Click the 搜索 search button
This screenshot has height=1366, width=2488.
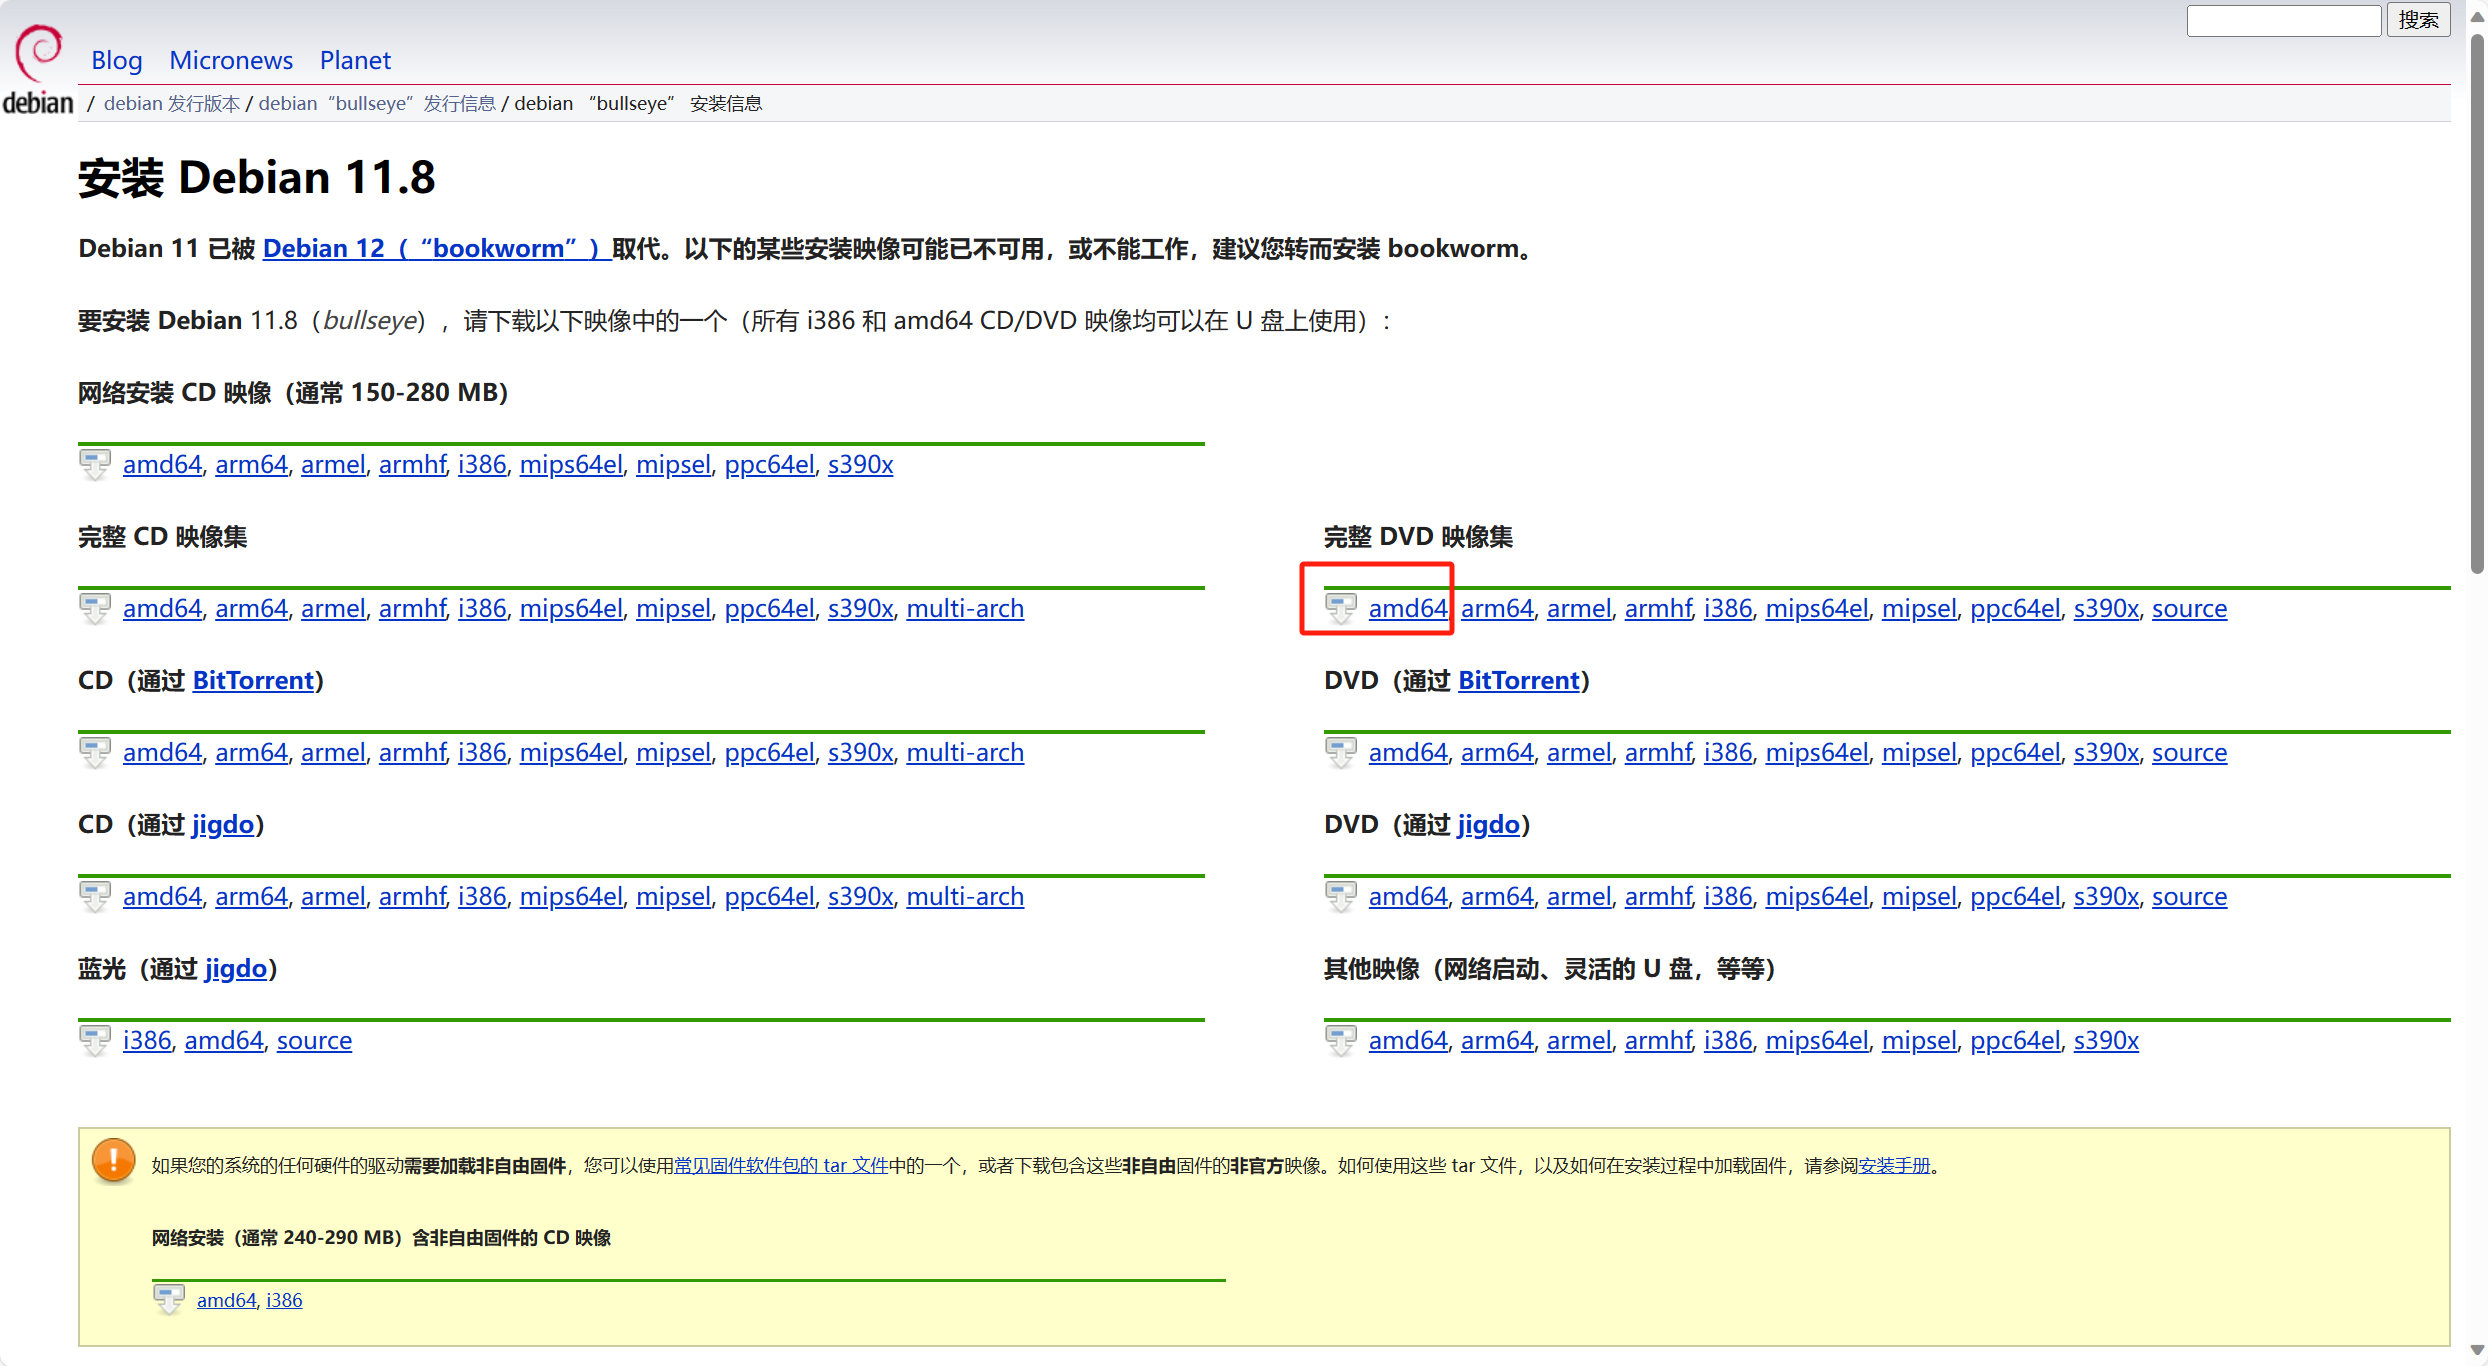click(2418, 20)
